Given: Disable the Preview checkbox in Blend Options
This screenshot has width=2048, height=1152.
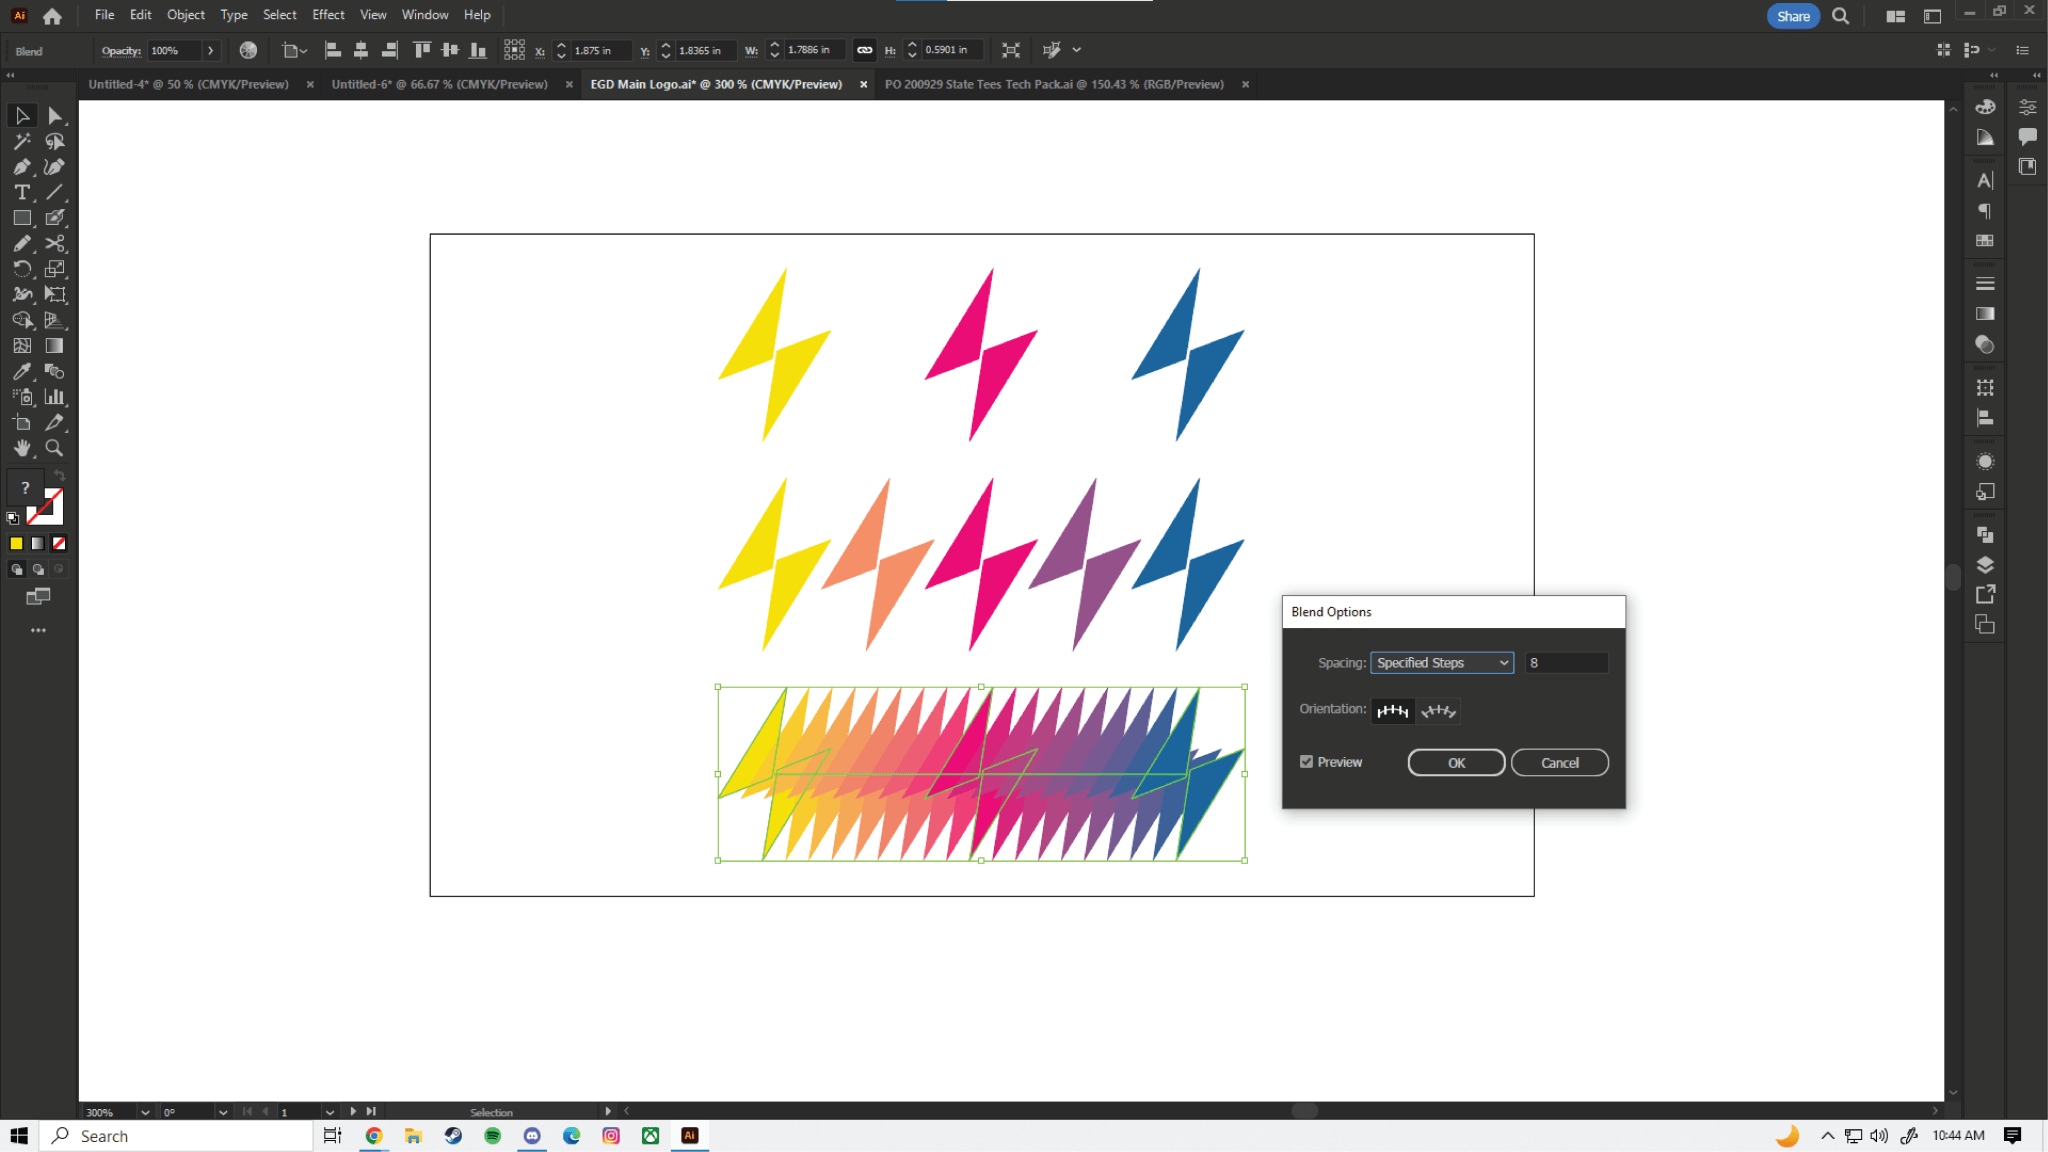Looking at the screenshot, I should pos(1306,761).
